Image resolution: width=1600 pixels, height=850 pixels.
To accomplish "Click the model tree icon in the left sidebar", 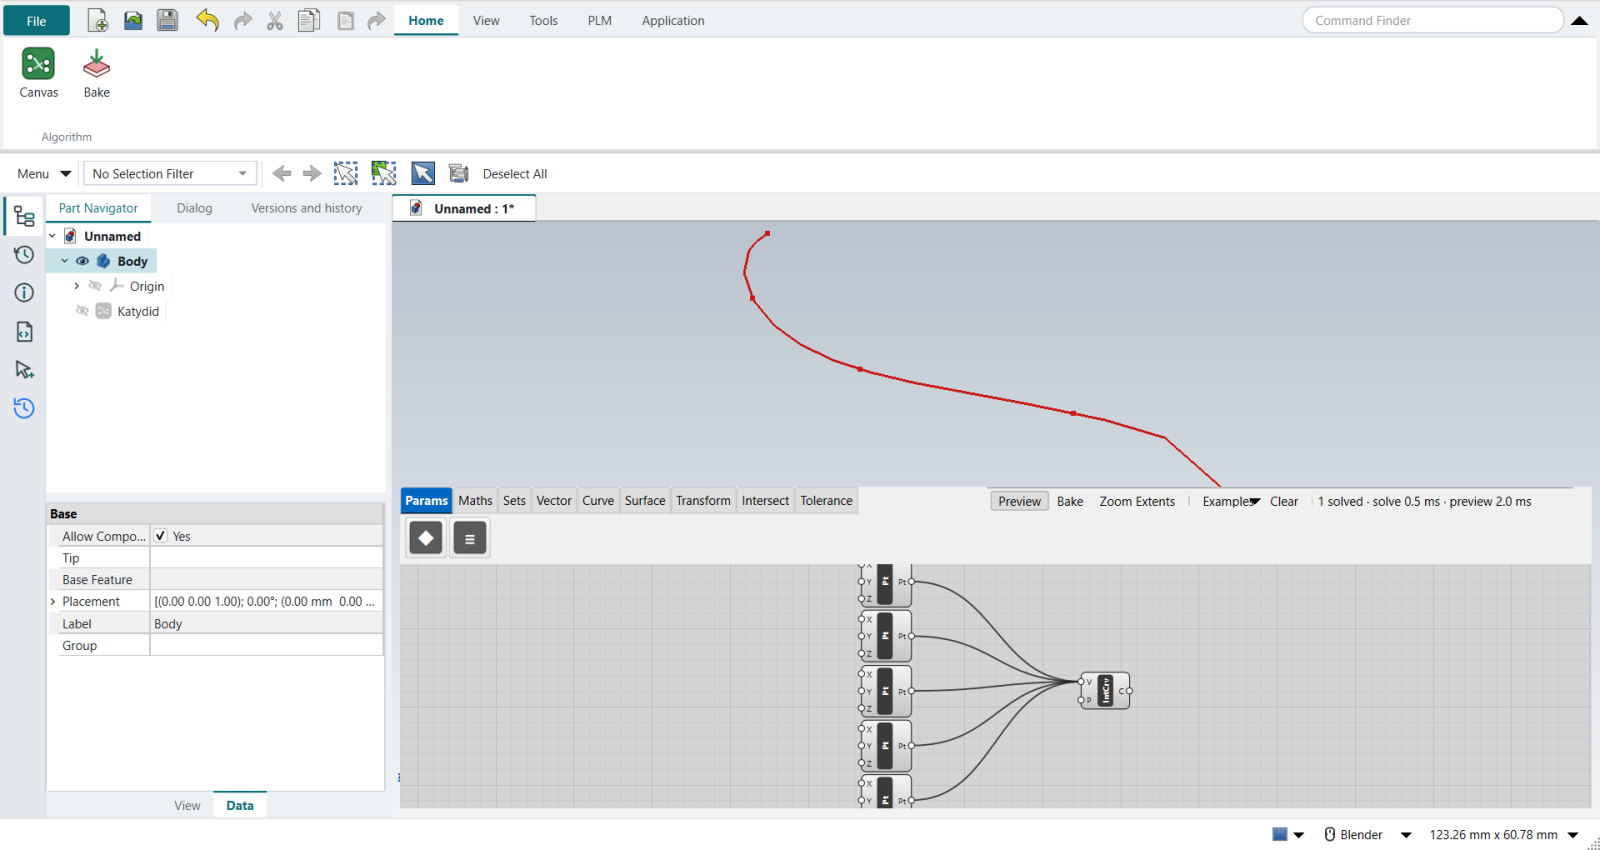I will point(24,216).
